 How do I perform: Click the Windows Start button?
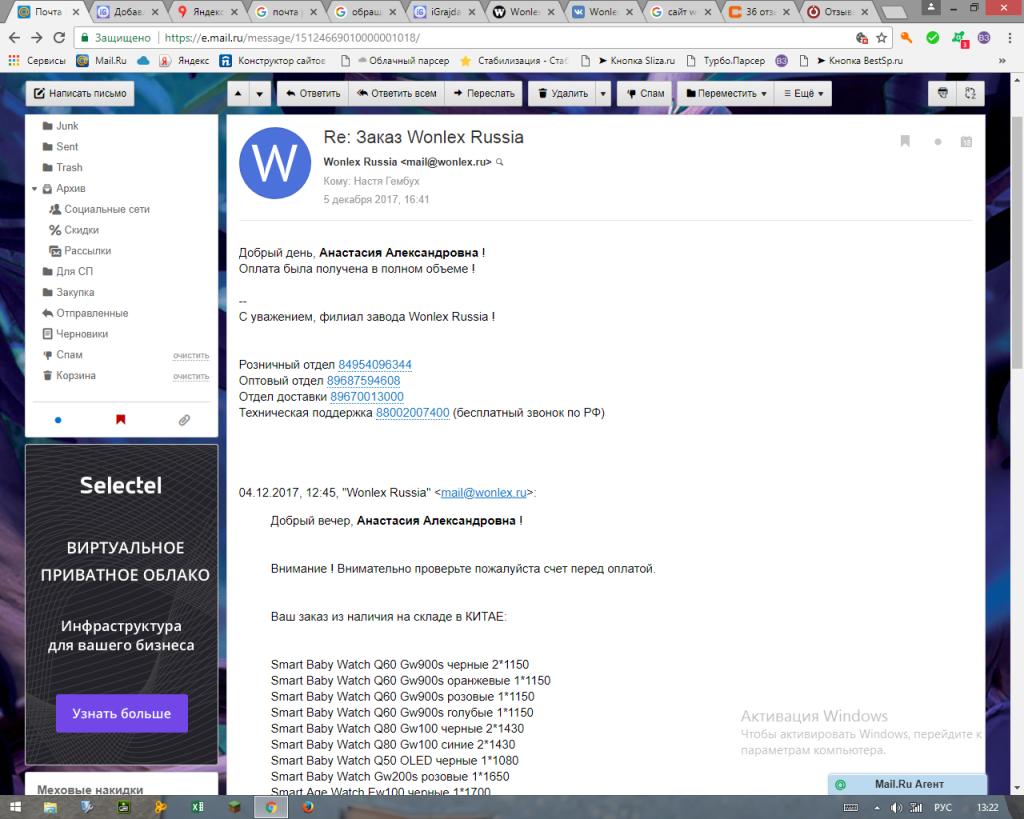pyautogui.click(x=15, y=807)
